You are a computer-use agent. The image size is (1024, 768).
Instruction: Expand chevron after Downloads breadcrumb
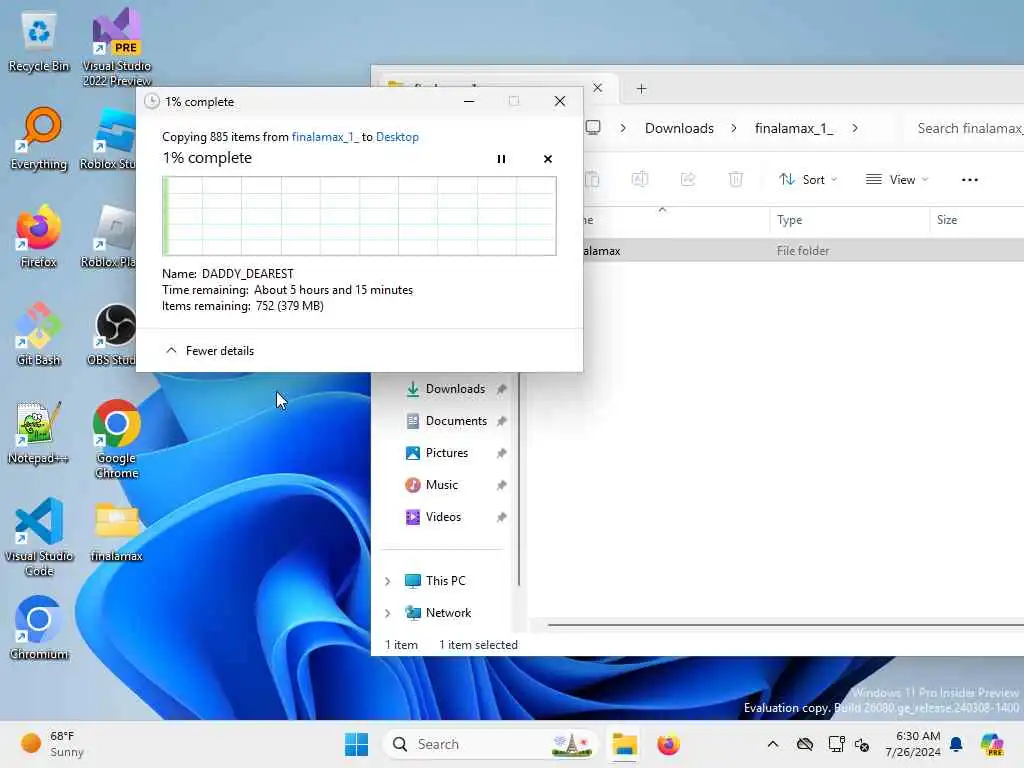733,128
